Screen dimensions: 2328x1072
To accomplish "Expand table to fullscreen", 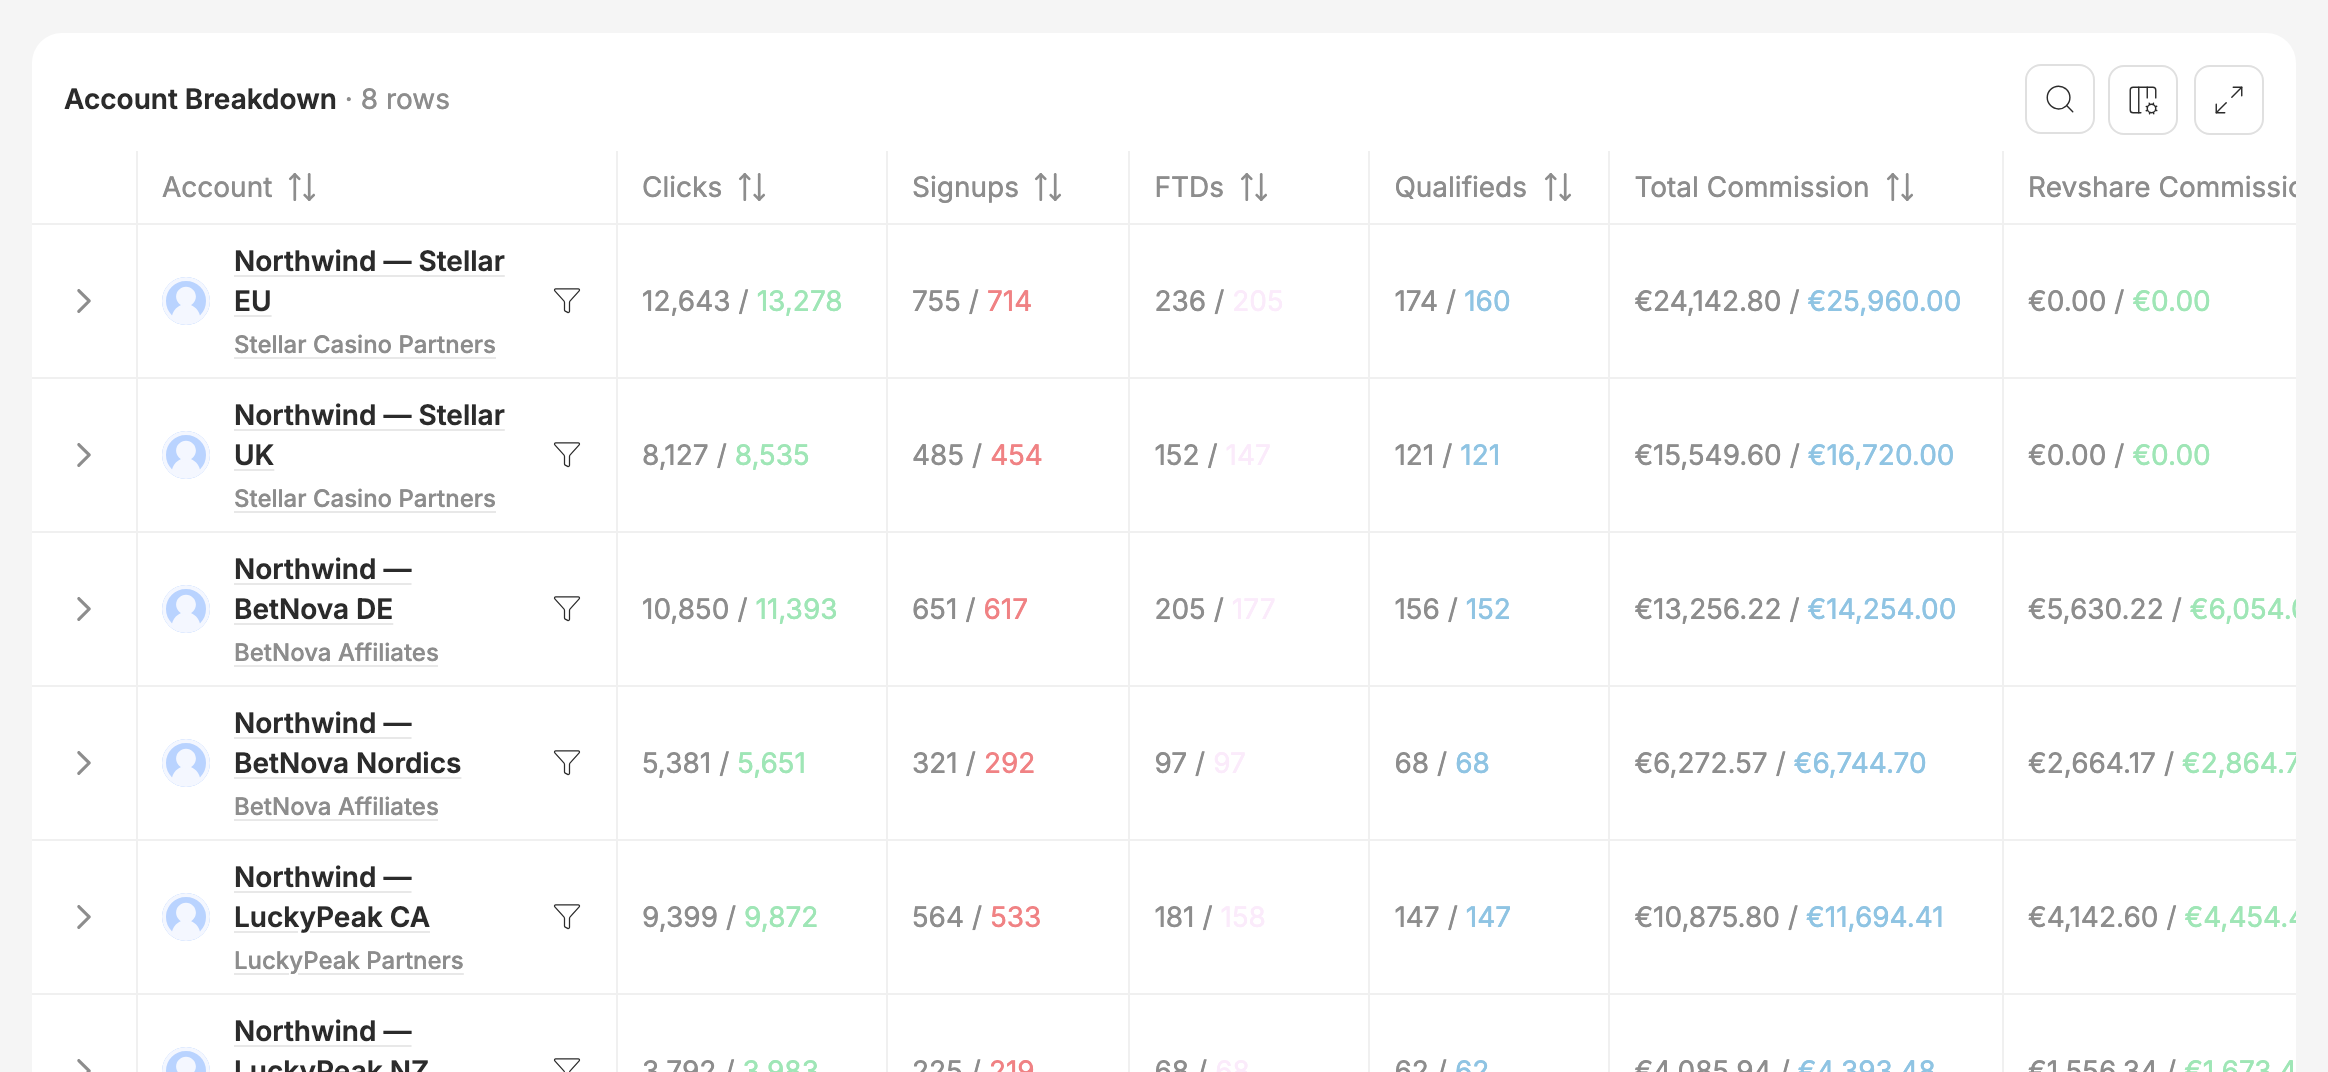I will [2228, 100].
